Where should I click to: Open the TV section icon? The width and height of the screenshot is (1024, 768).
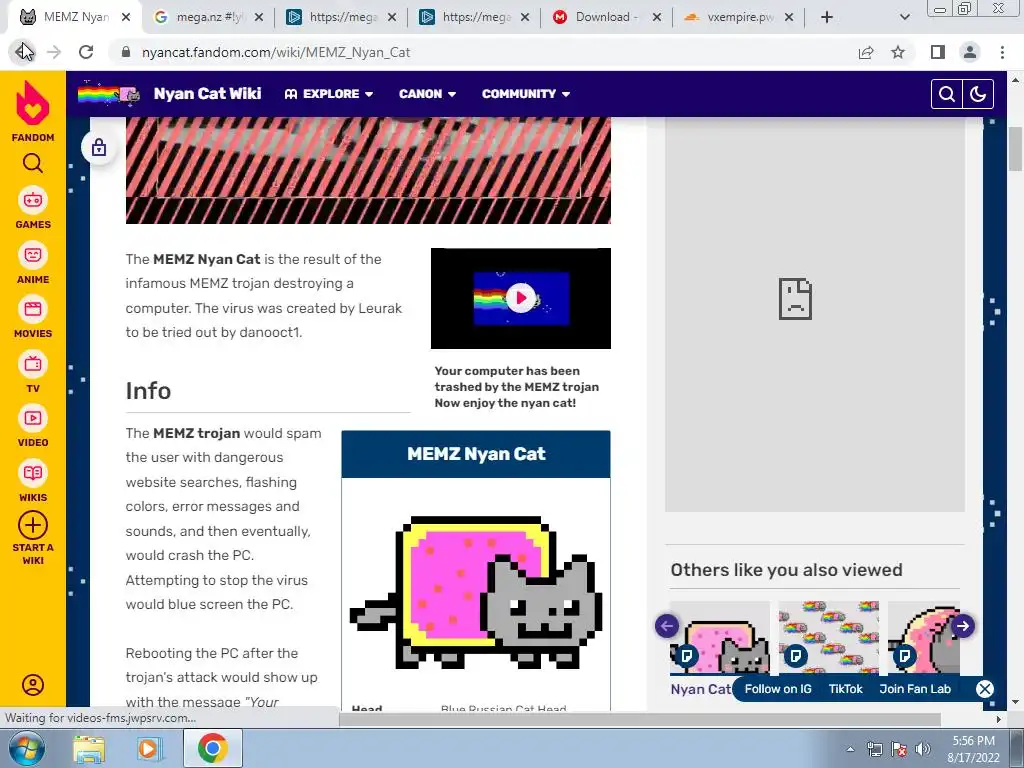(x=33, y=364)
